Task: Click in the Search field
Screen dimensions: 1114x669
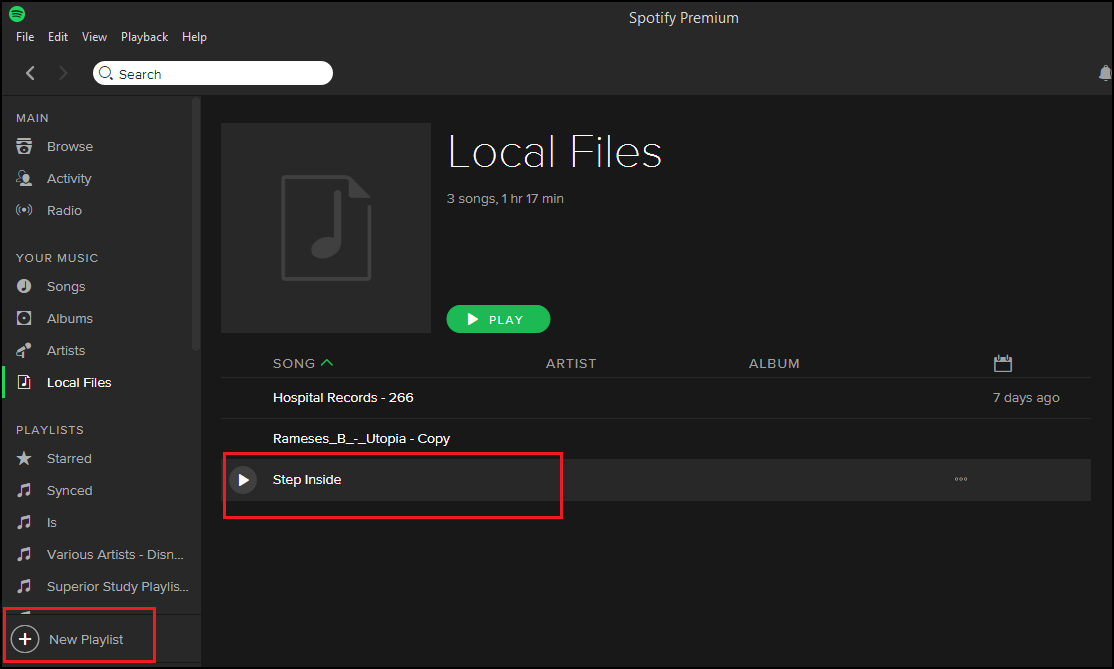Action: (x=212, y=73)
